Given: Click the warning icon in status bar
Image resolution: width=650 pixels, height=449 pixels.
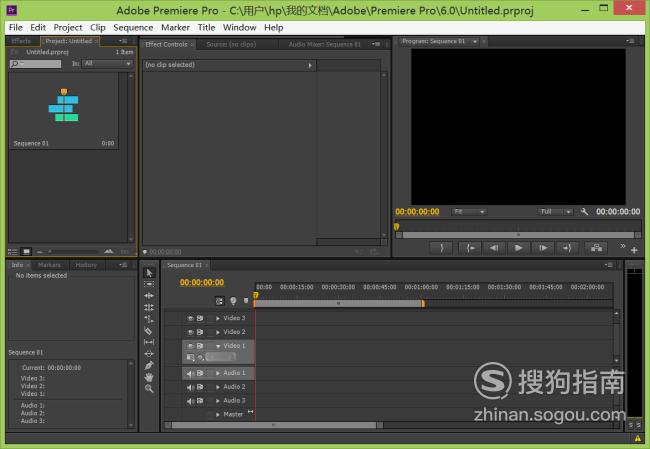Looking at the screenshot, I should point(638,438).
